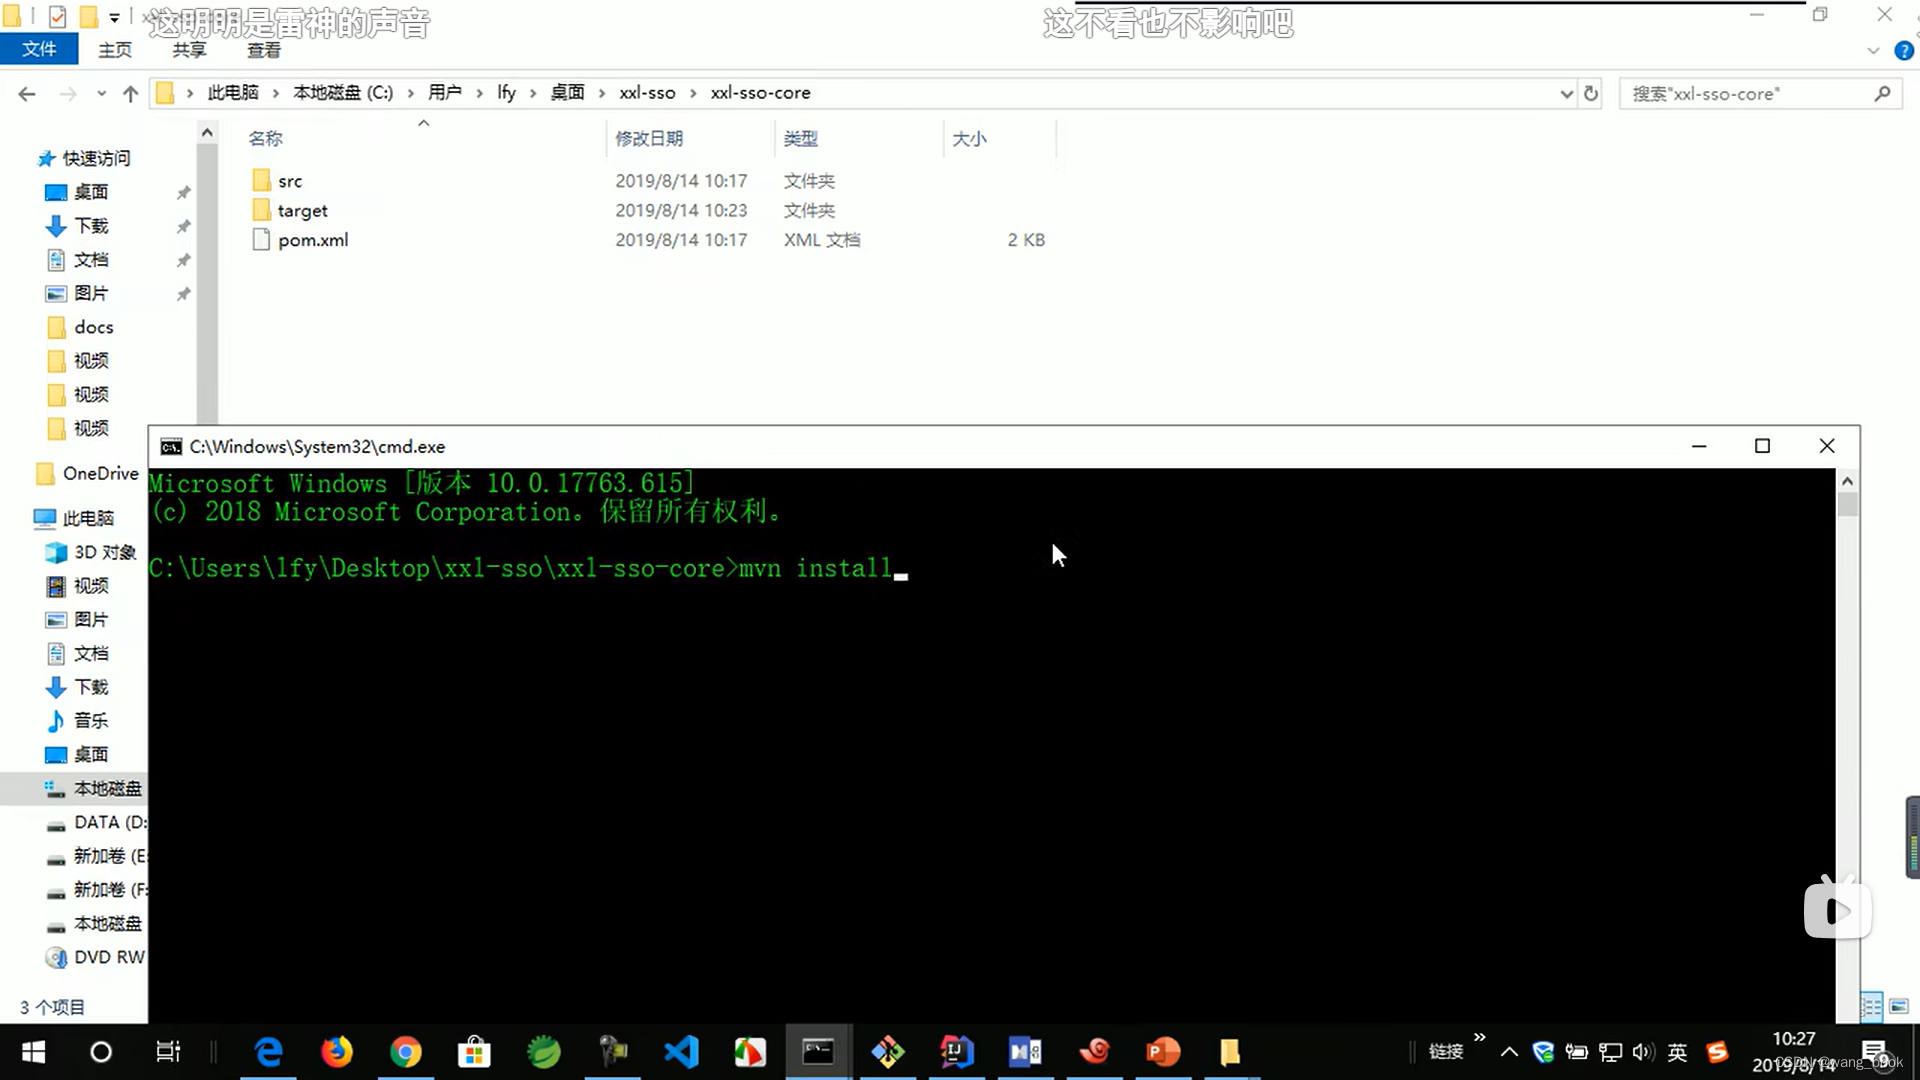This screenshot has height=1080, width=1920.
Task: Open recent locations dropdown arrow
Action: coord(101,93)
